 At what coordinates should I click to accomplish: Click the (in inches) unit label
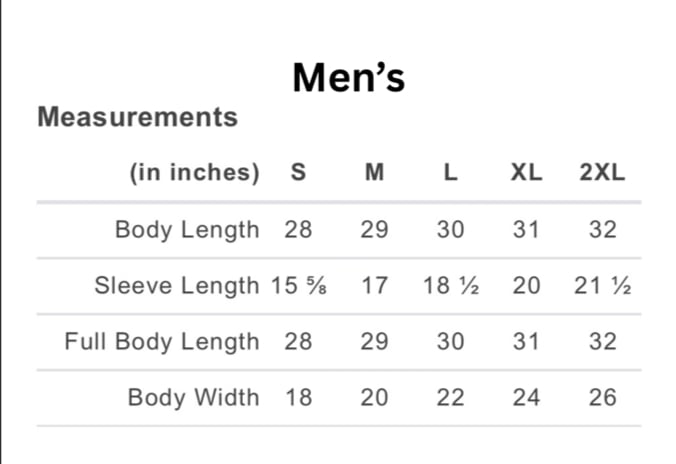[x=195, y=172]
